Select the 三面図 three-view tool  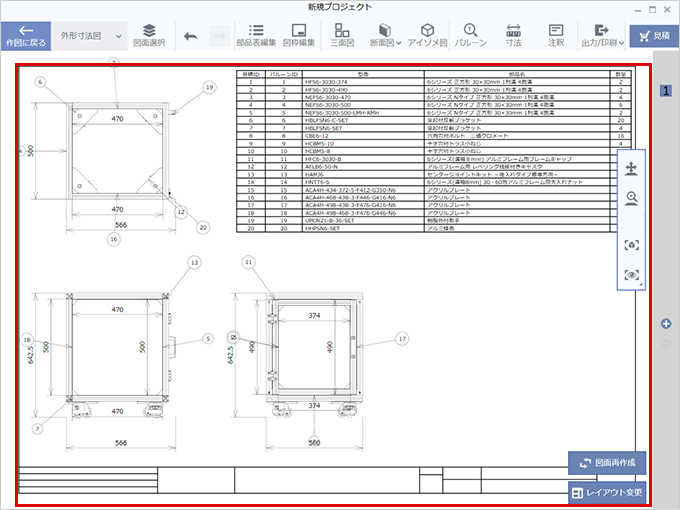pos(341,36)
